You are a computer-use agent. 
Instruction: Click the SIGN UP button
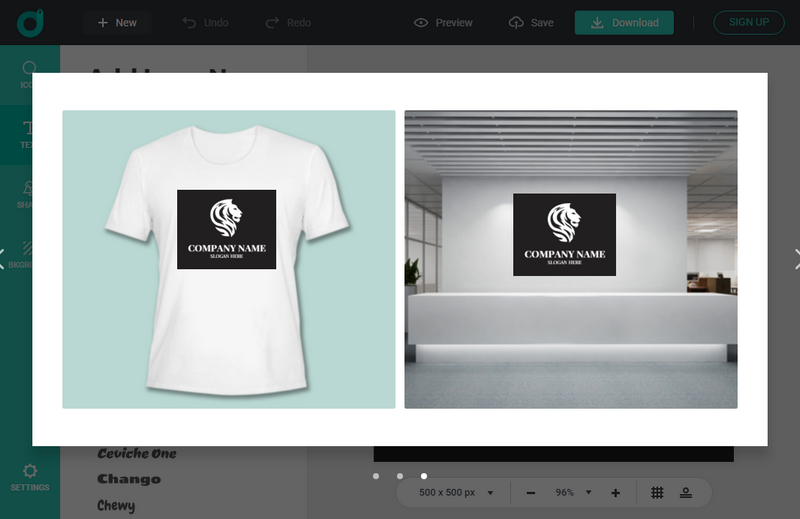[748, 23]
